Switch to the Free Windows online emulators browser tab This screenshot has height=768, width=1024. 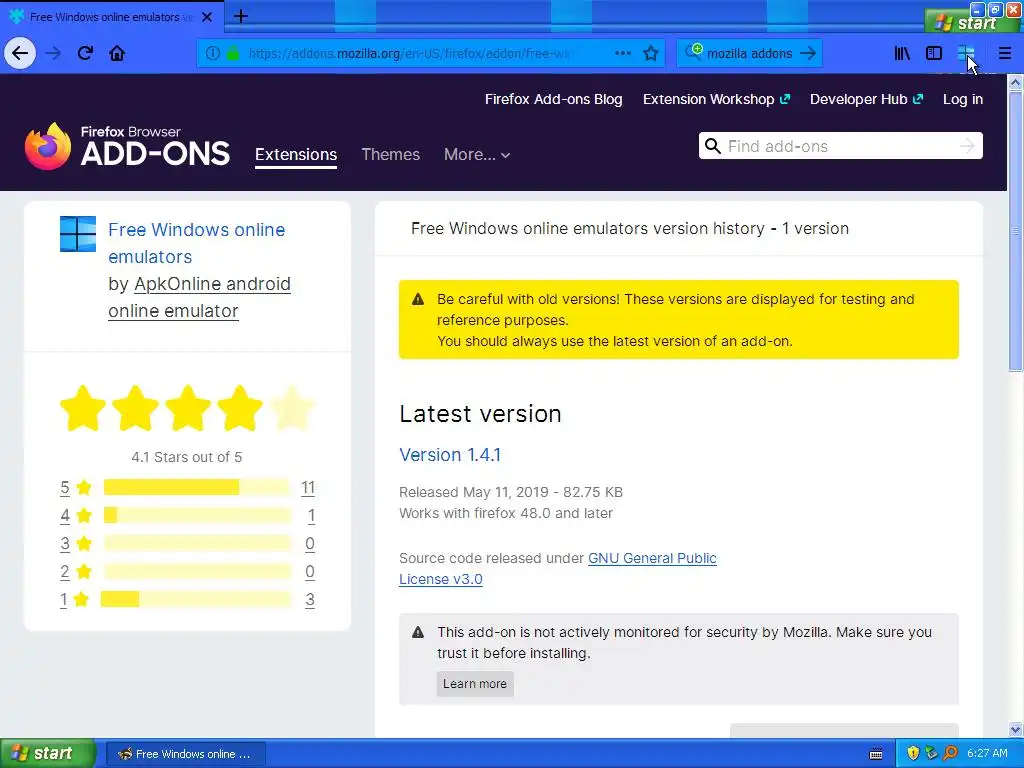click(112, 17)
